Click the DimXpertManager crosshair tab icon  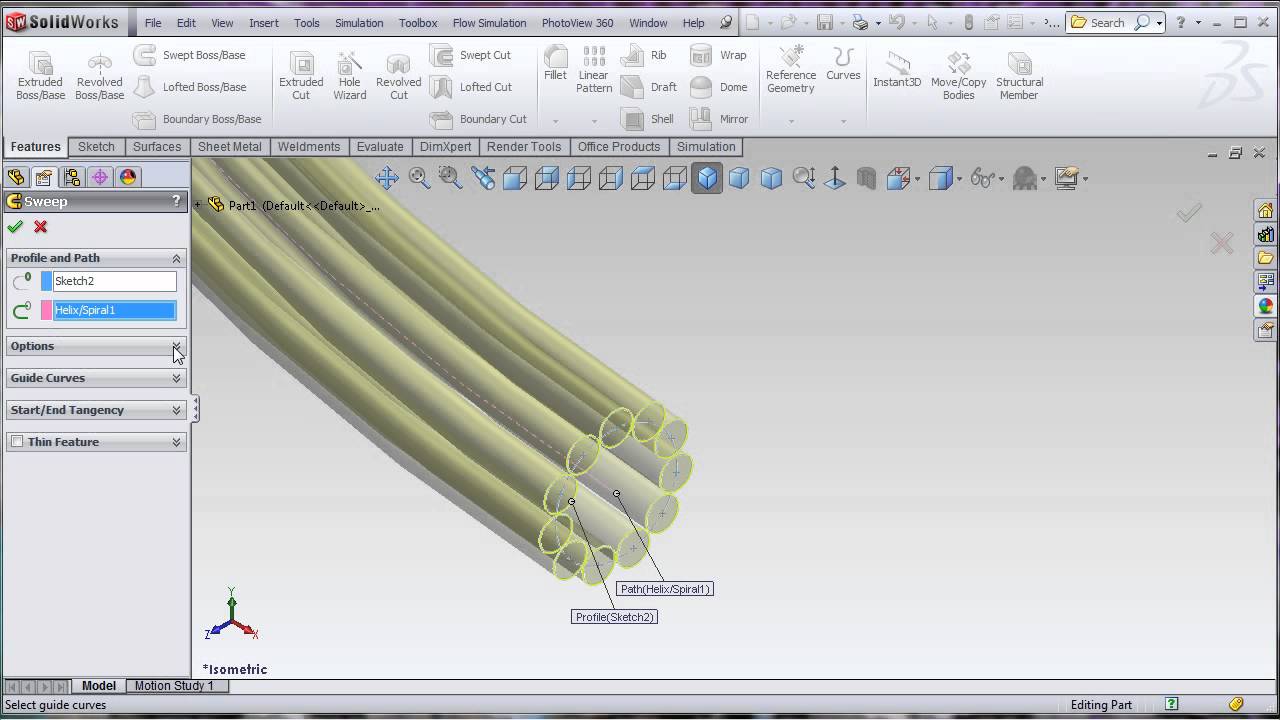(100, 177)
